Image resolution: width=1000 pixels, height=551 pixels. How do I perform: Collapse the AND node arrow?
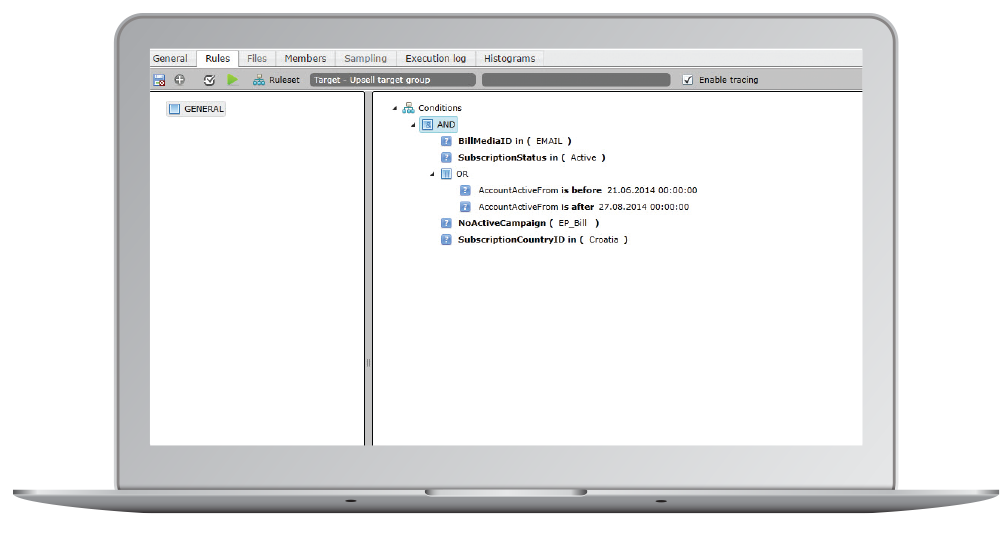413,125
